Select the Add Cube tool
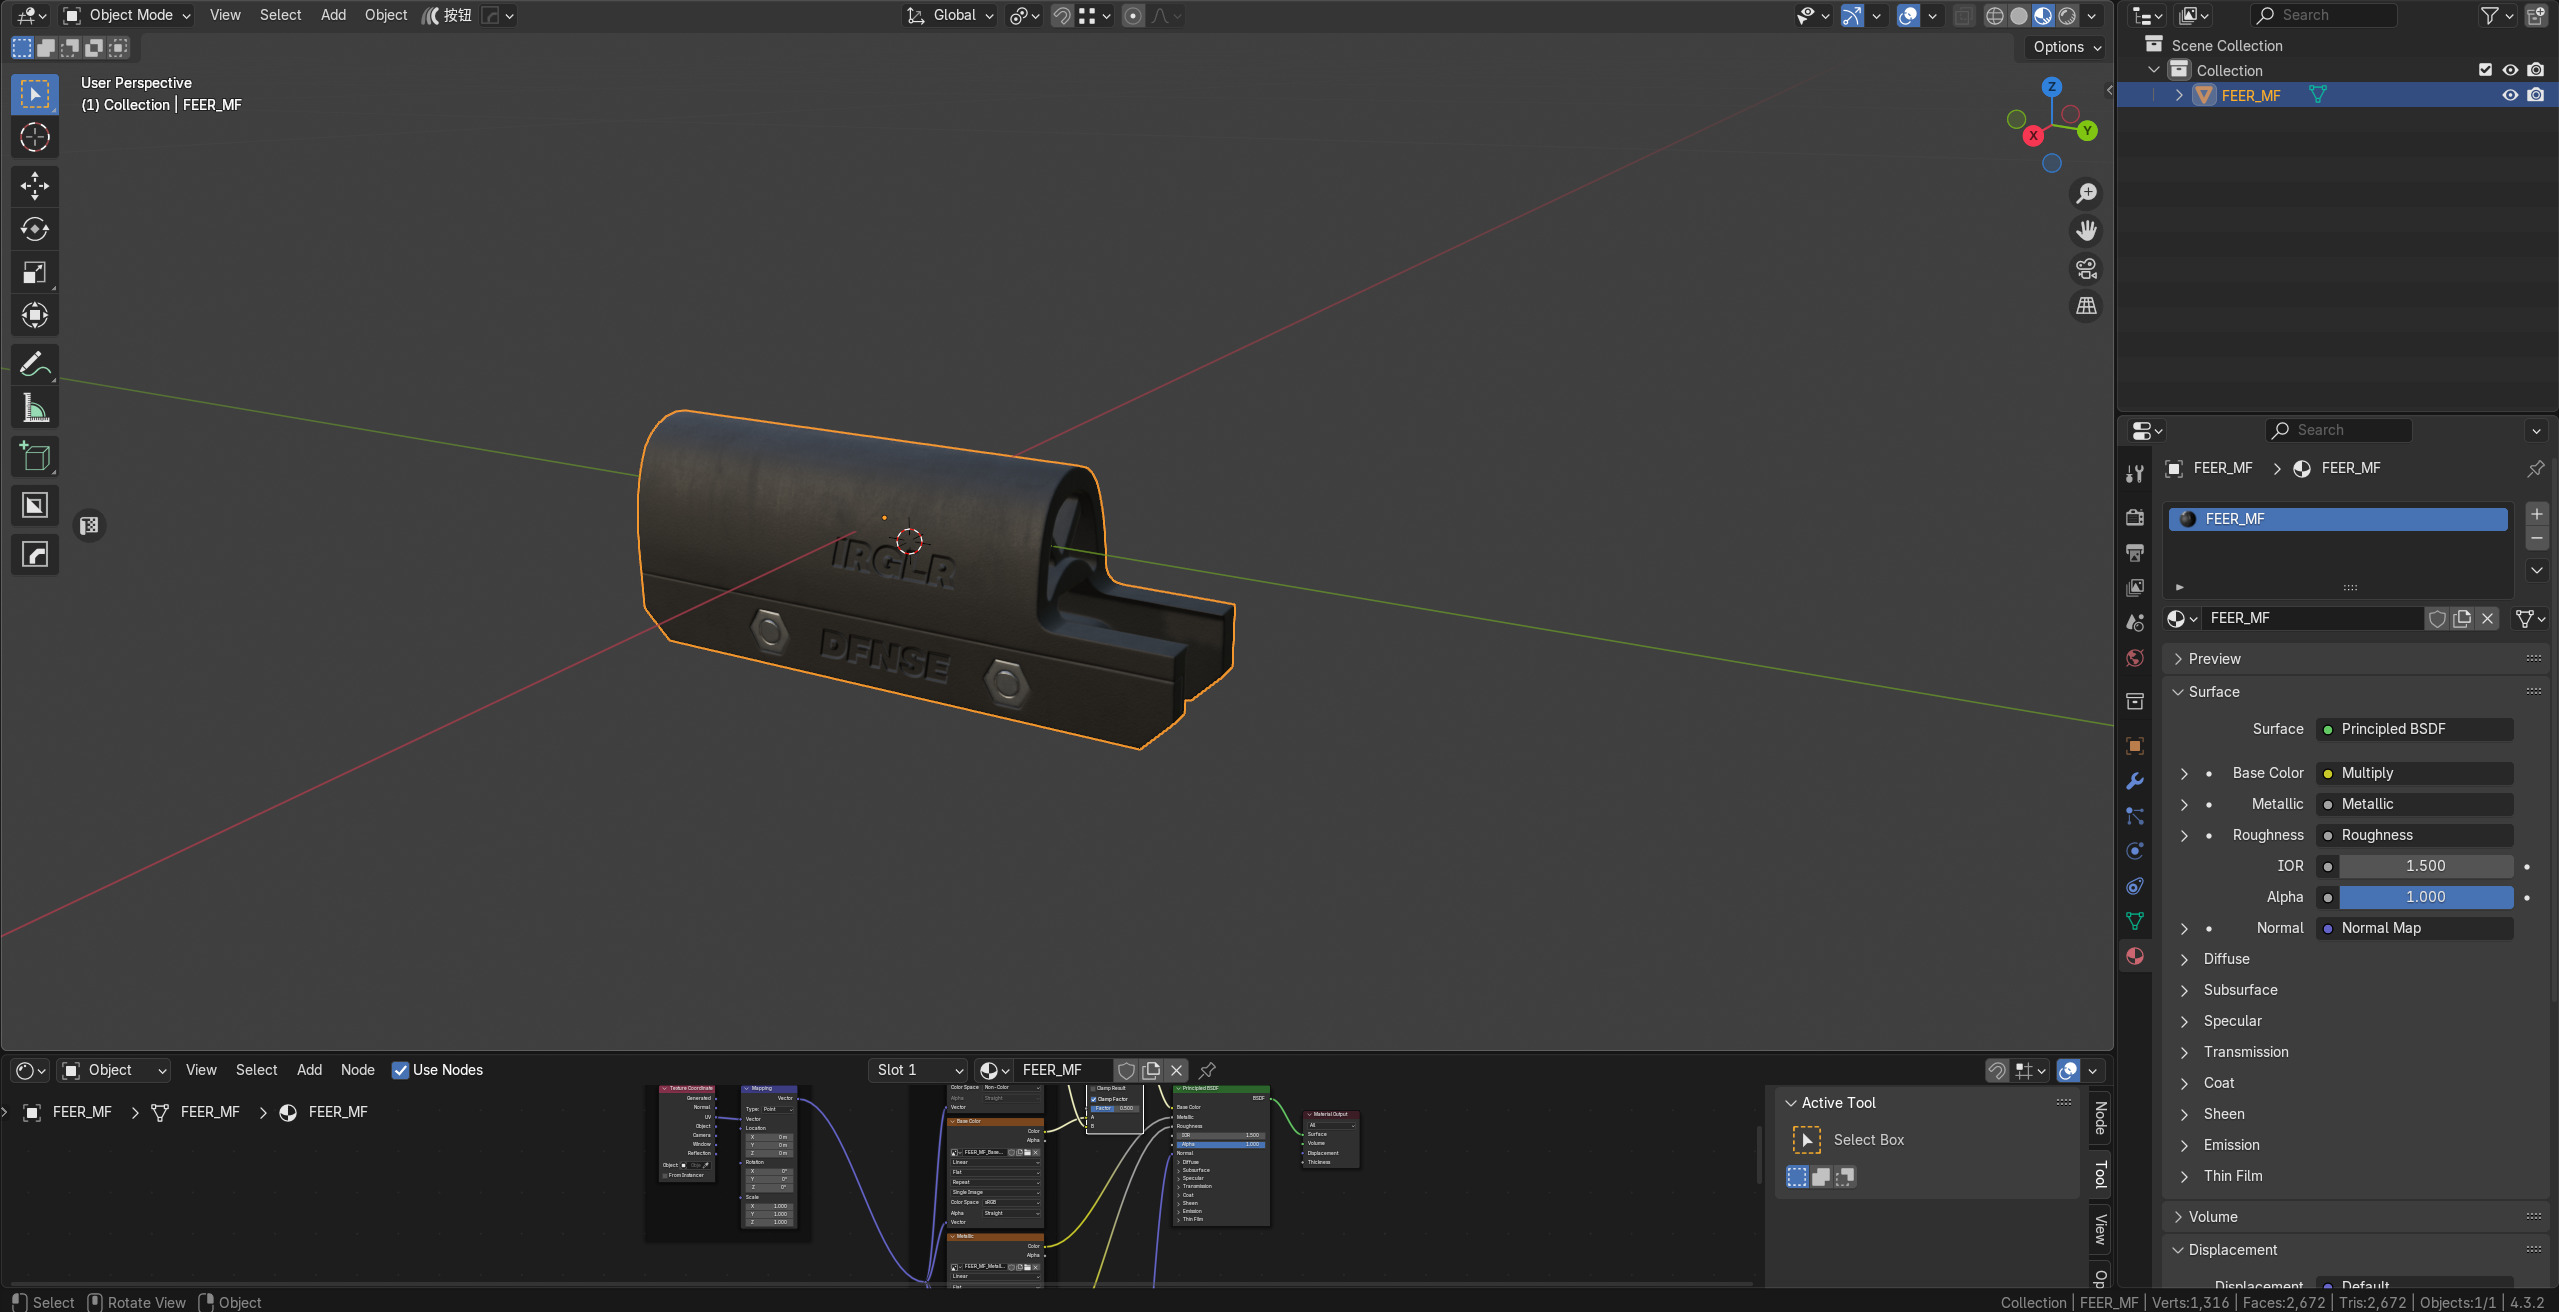Viewport: 2559px width, 1312px height. tap(35, 457)
